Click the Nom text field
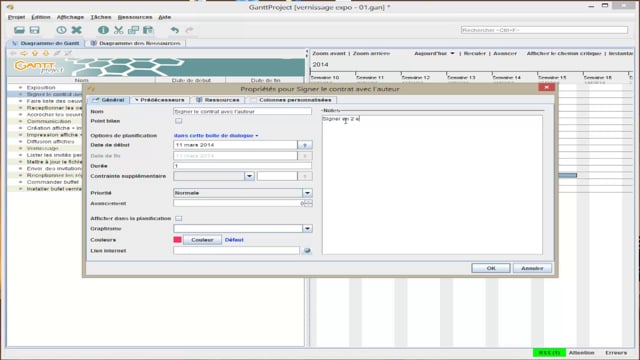Screen dimensions: 640x360 point(242,111)
